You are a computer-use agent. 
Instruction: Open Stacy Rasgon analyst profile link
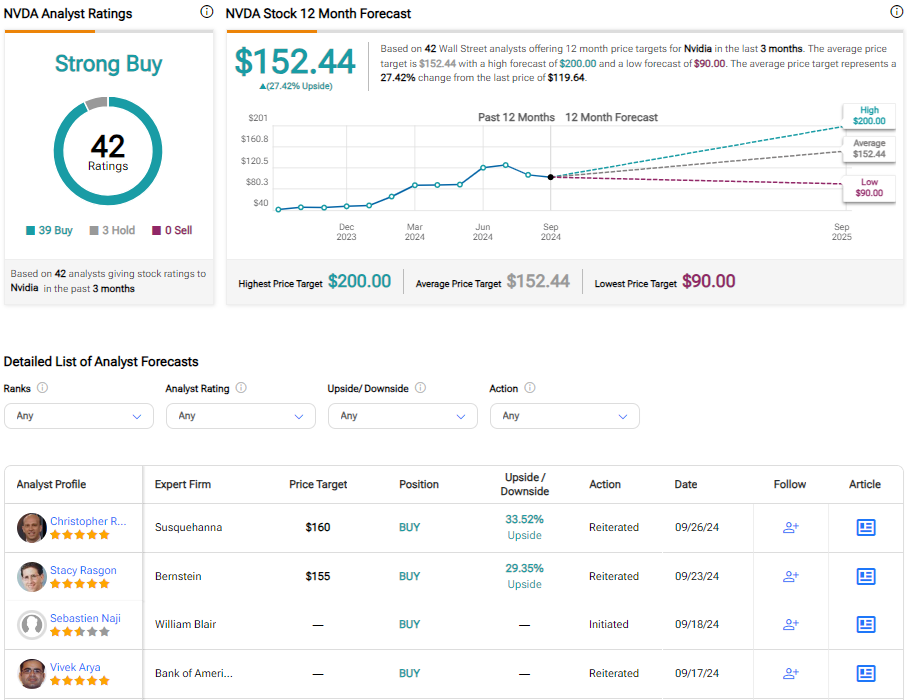(83, 570)
